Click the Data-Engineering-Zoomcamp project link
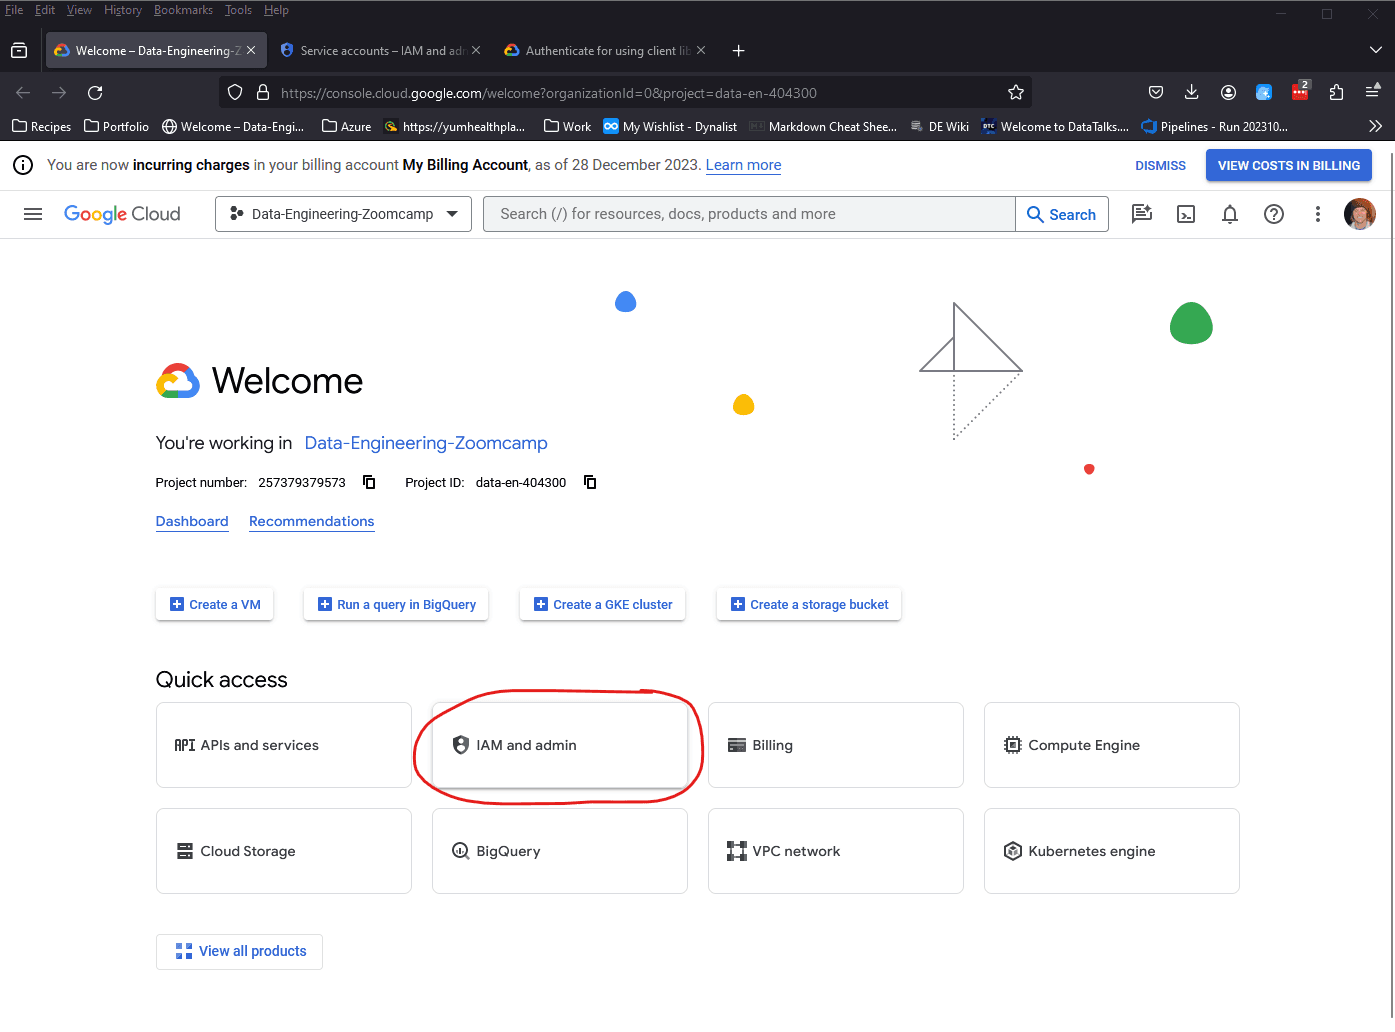Image resolution: width=1395 pixels, height=1032 pixels. [x=426, y=443]
